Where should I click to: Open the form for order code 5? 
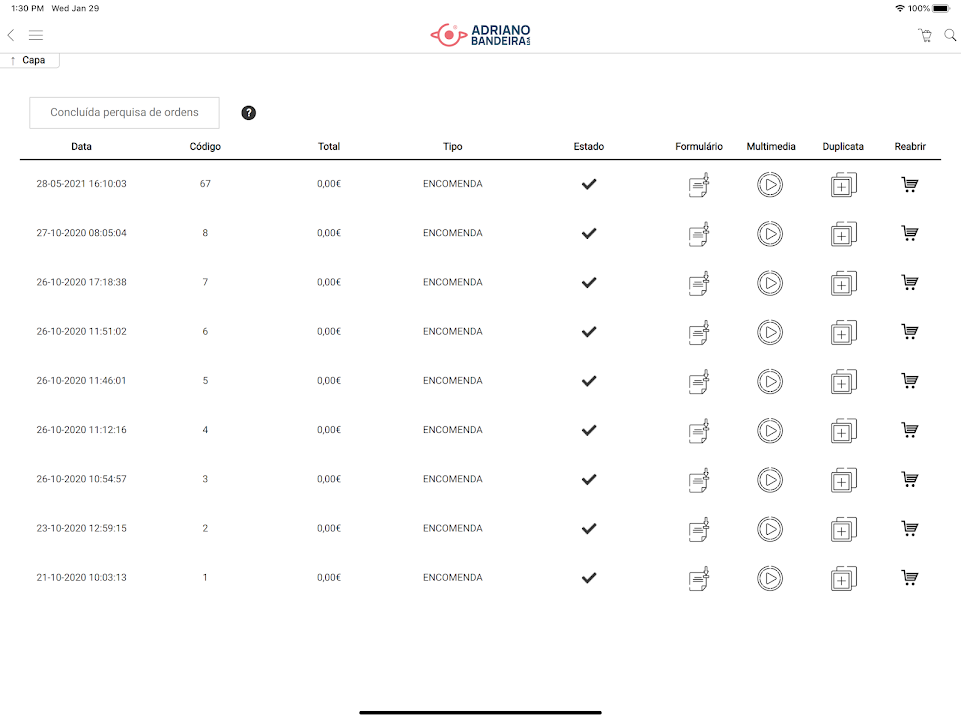tap(699, 381)
